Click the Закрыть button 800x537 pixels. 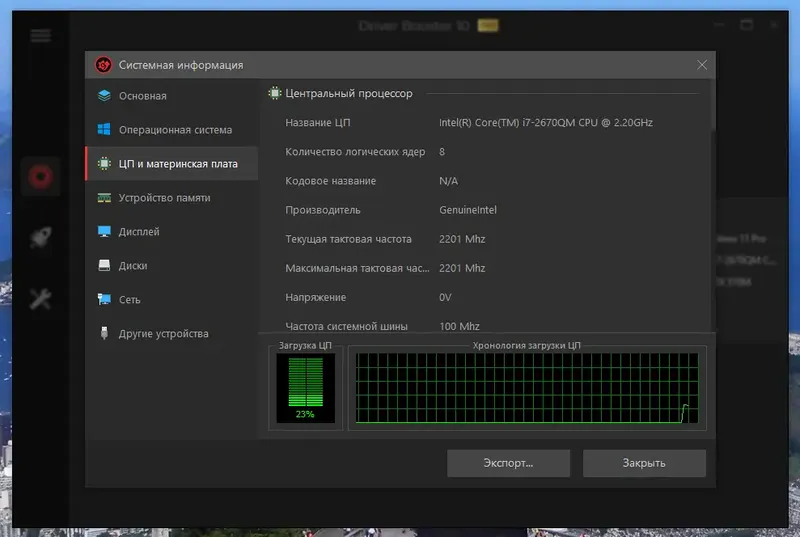point(644,463)
